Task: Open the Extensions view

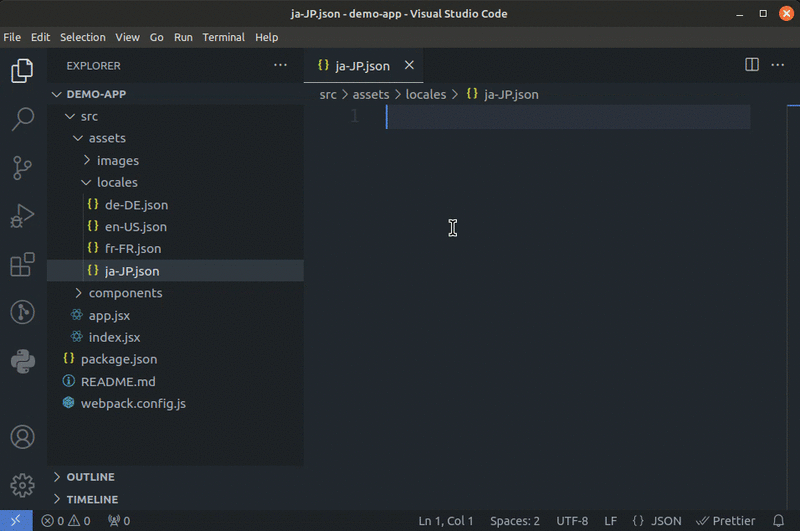Action: pos(22,265)
